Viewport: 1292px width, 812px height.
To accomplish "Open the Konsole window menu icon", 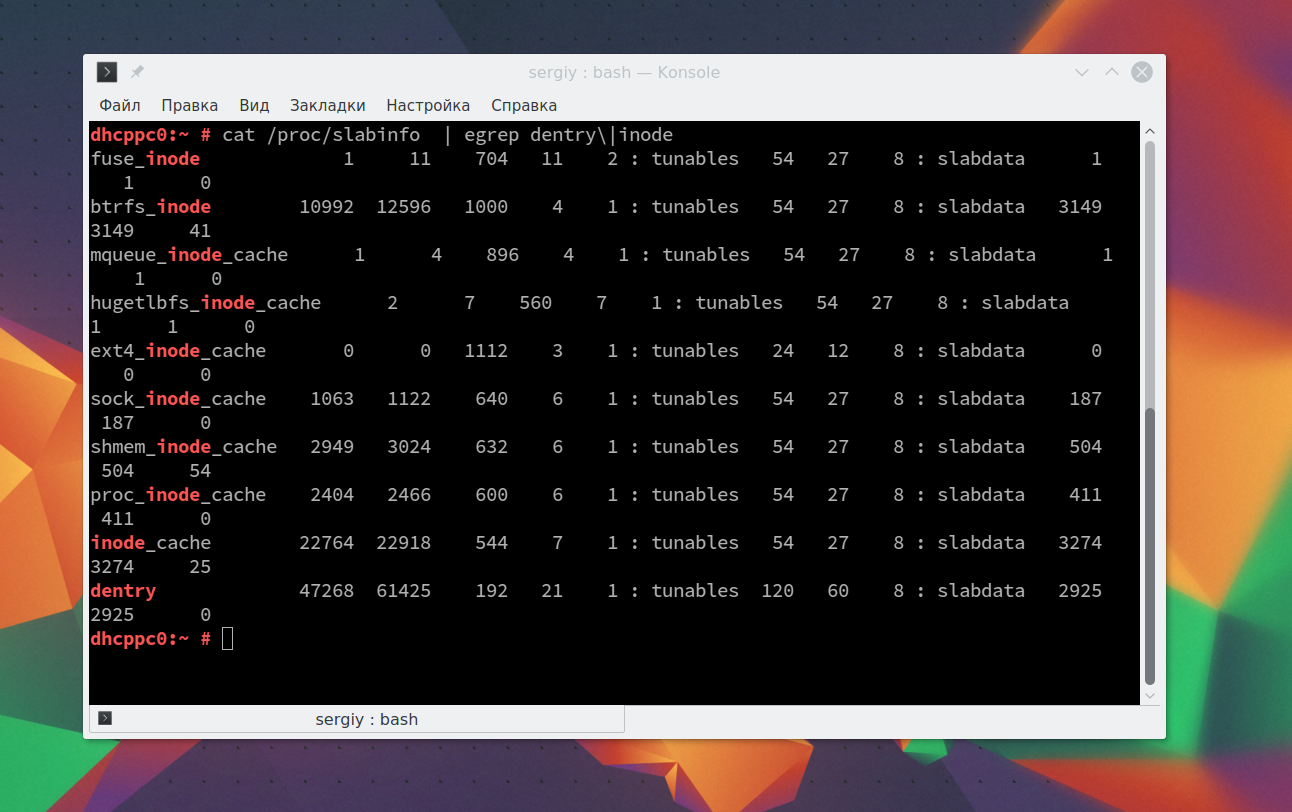I will (x=107, y=72).
